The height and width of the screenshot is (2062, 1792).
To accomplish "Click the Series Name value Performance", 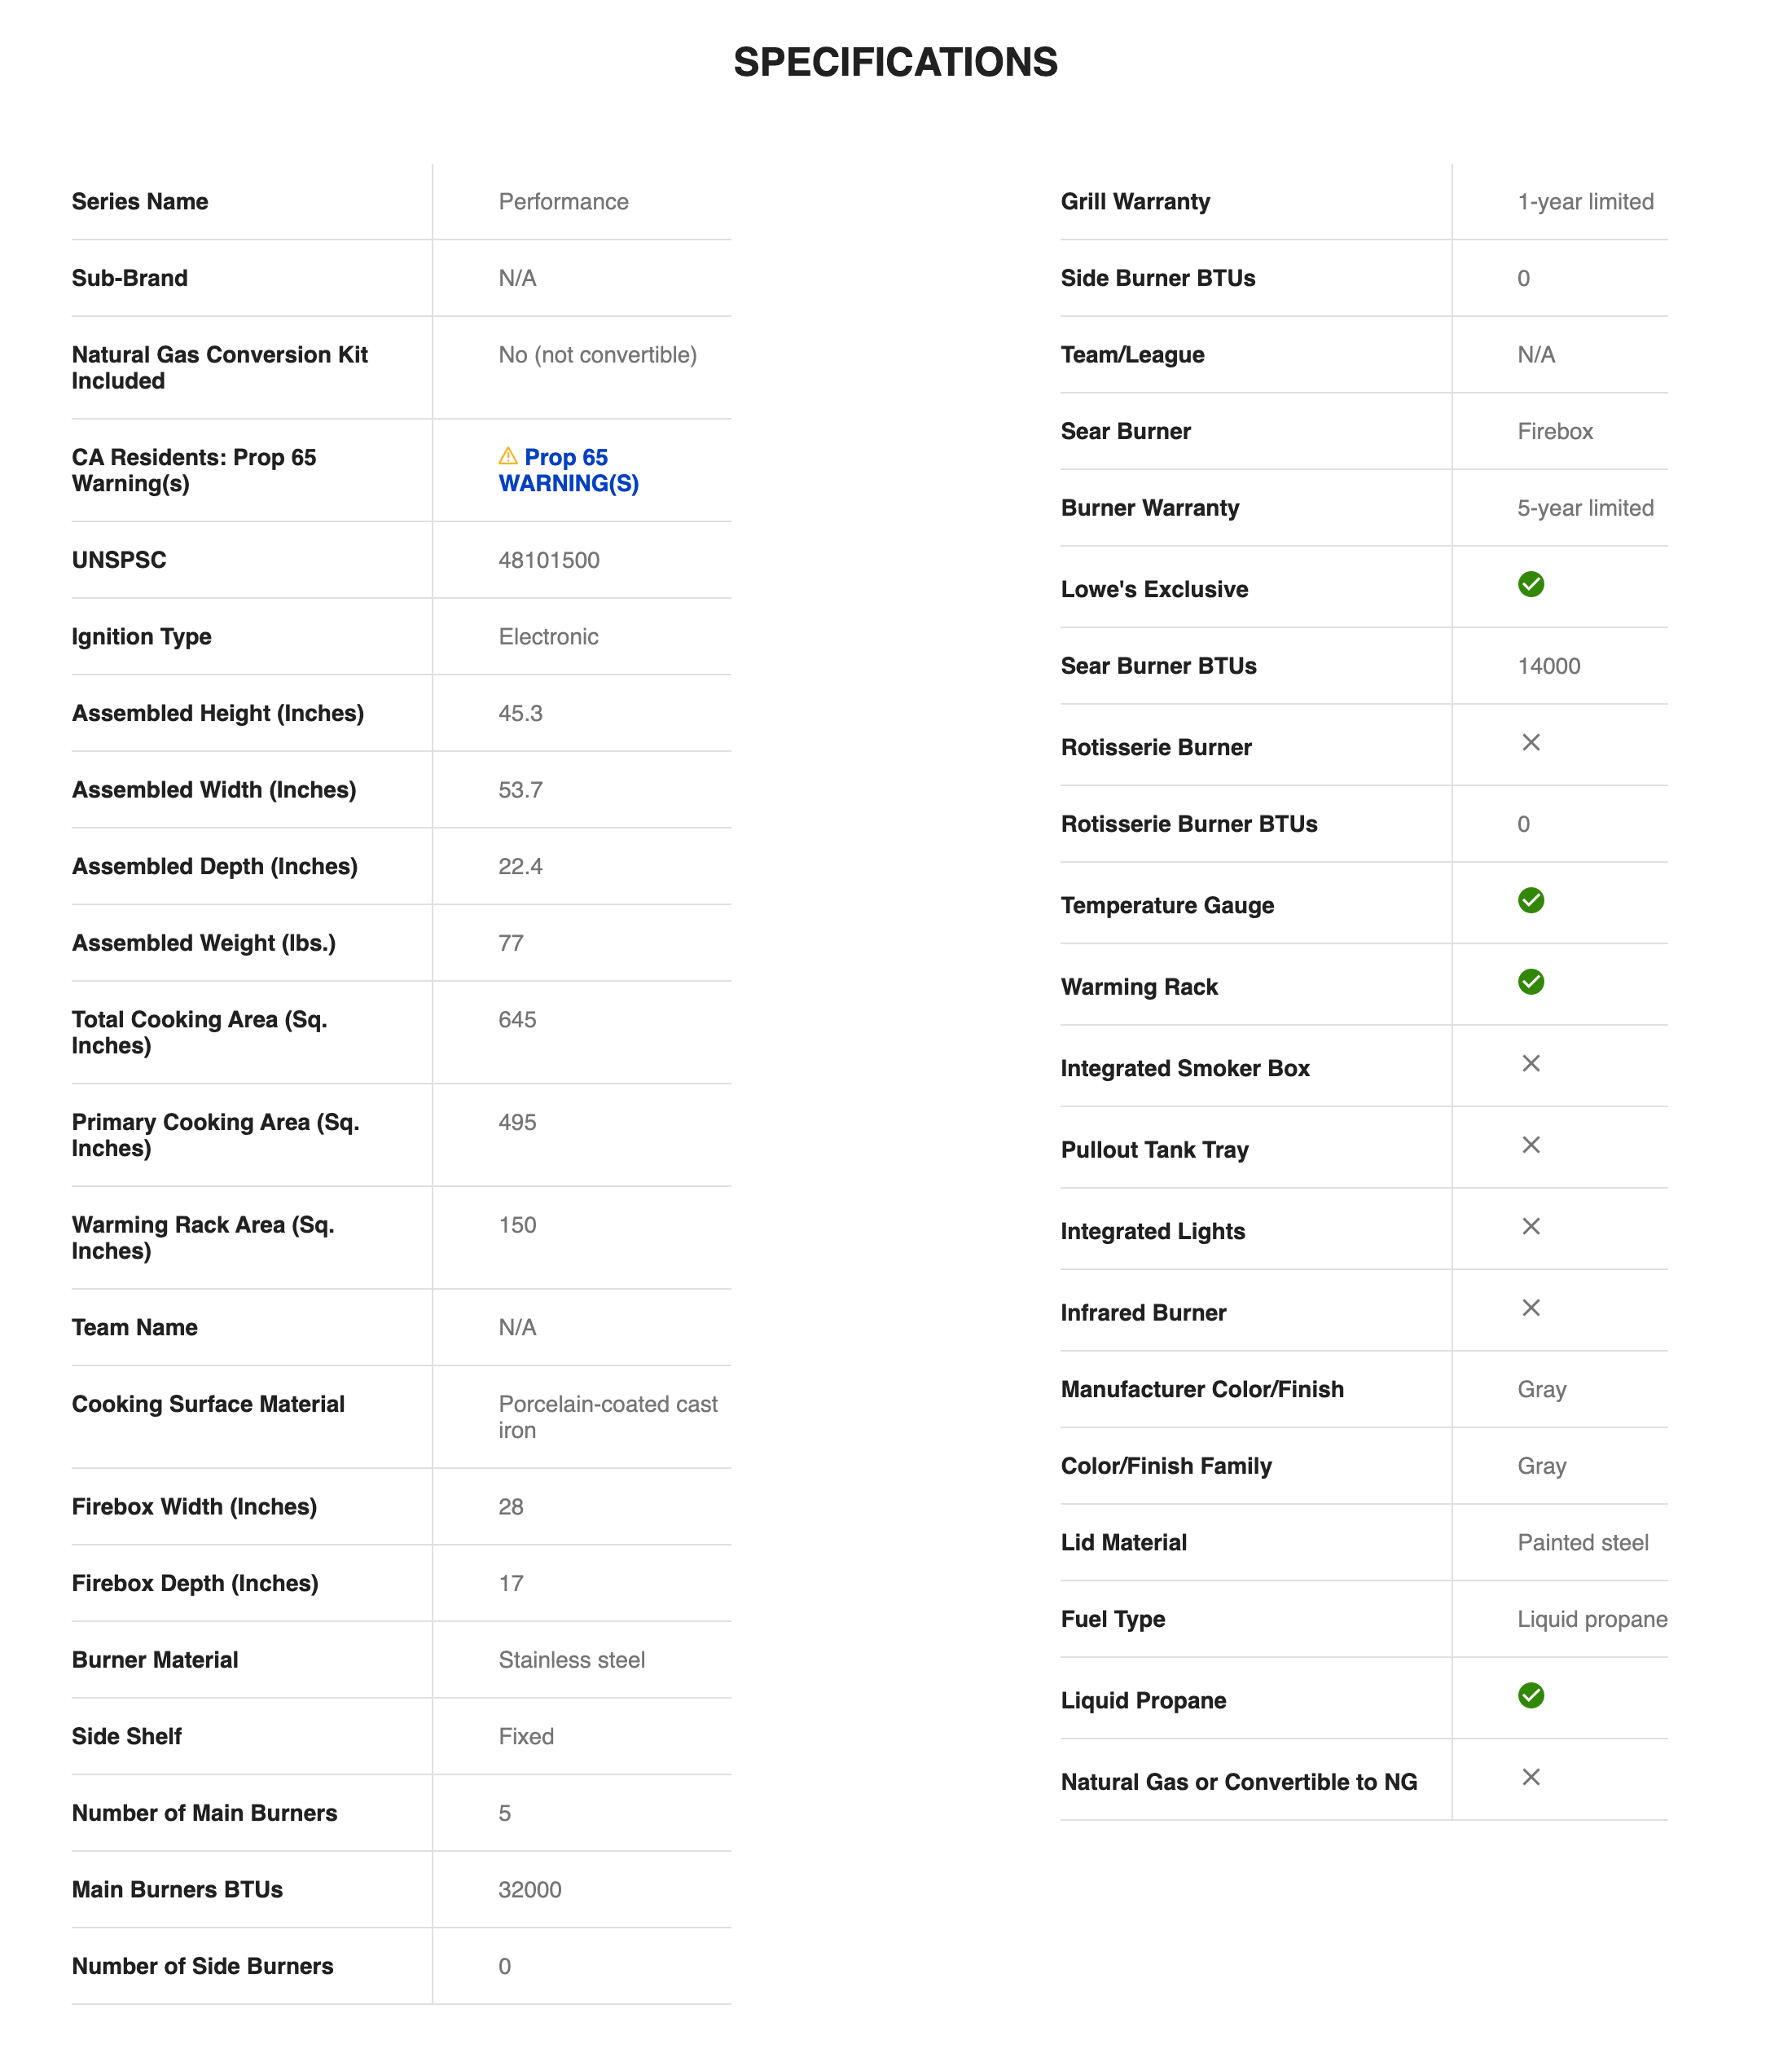I will click(x=563, y=202).
